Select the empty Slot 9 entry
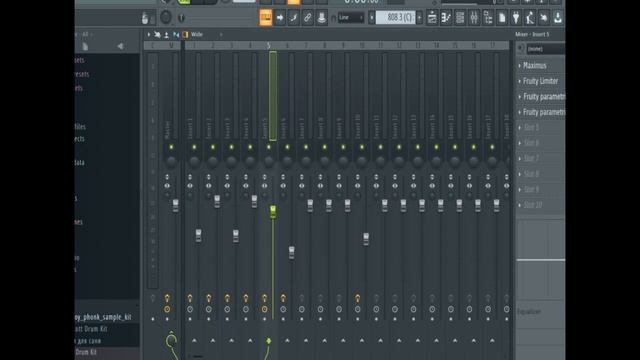 pos(531,189)
